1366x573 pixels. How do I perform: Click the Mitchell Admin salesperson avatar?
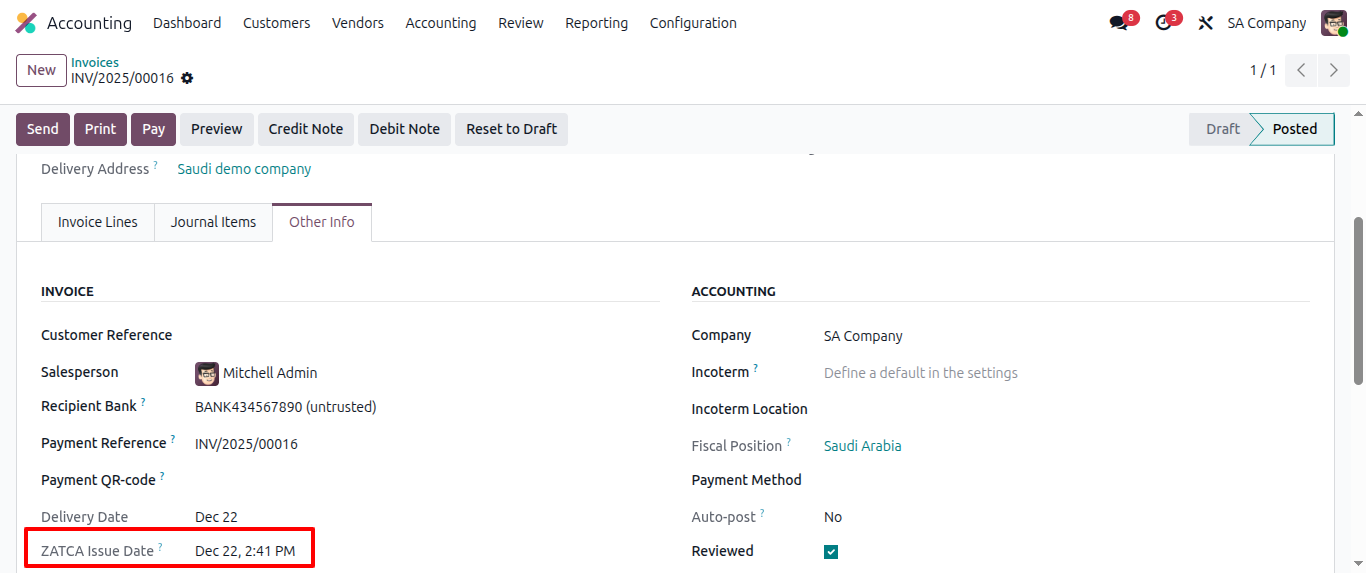pos(207,373)
